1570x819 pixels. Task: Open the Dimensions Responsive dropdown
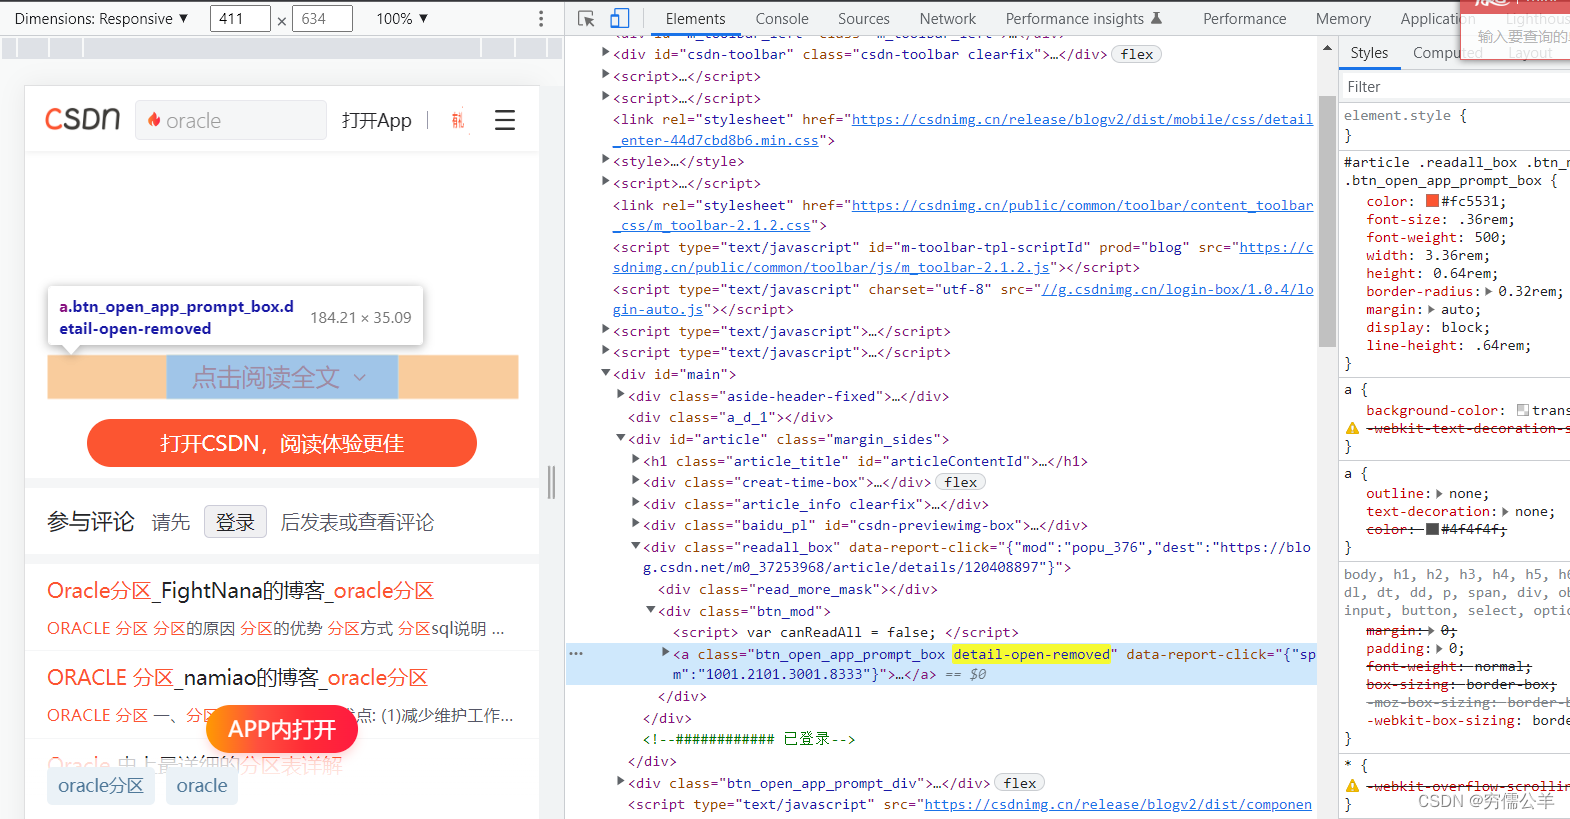tap(101, 18)
